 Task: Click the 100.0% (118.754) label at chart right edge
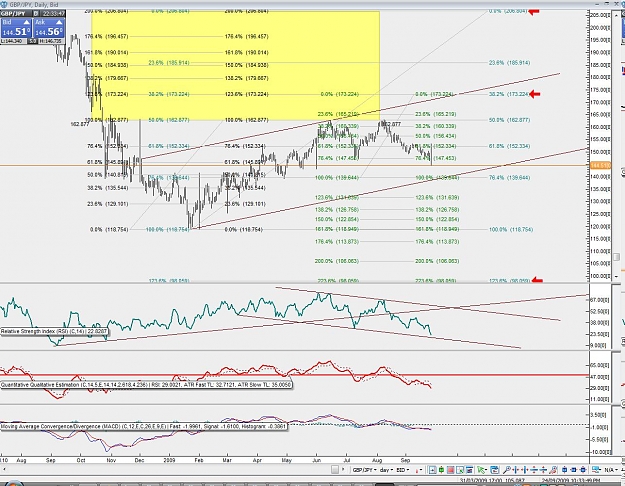(x=511, y=230)
